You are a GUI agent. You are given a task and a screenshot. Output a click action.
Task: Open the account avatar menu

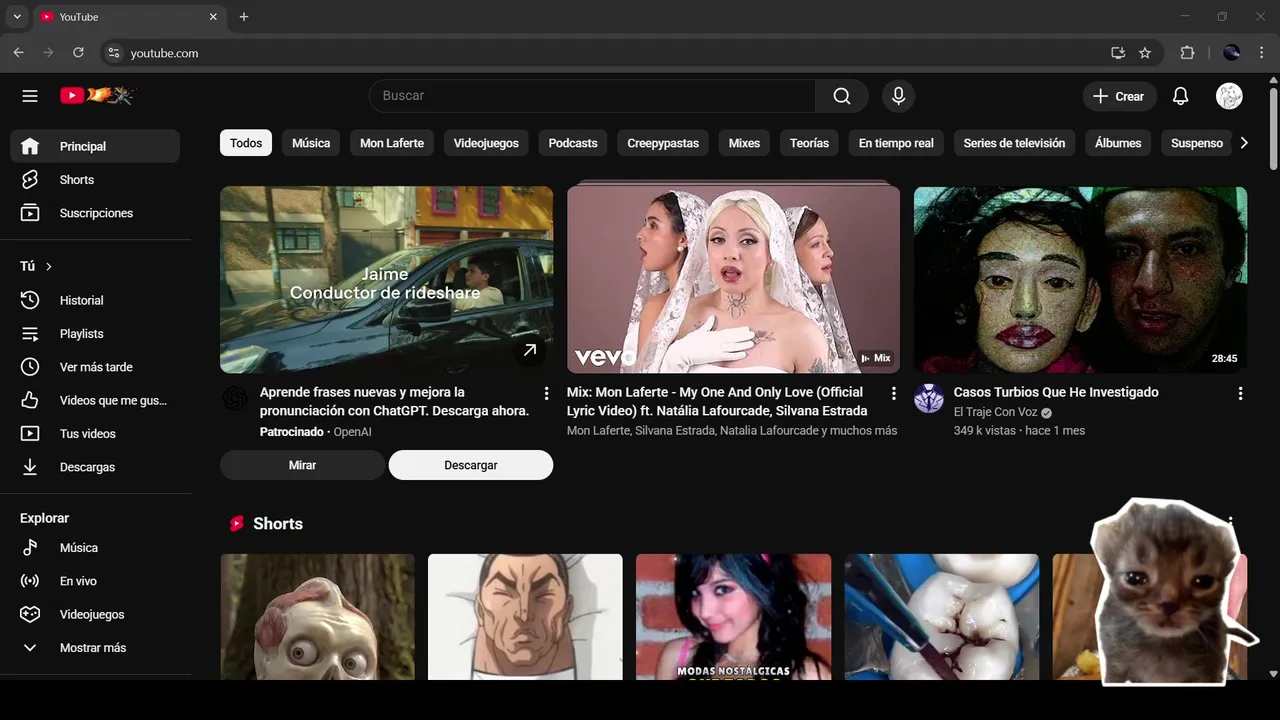click(x=1229, y=96)
